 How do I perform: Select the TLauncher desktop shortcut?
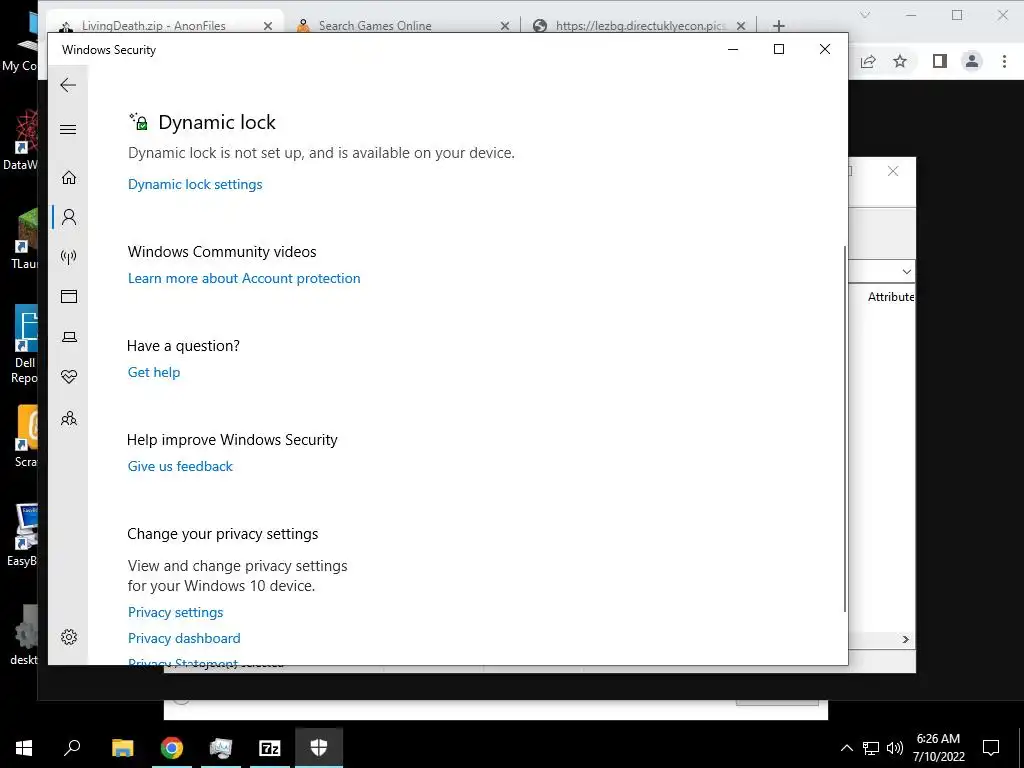(x=25, y=238)
